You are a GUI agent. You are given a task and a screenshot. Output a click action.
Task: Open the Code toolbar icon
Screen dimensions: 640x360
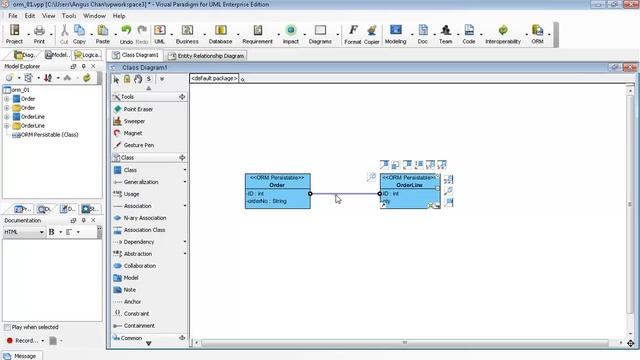(x=469, y=34)
